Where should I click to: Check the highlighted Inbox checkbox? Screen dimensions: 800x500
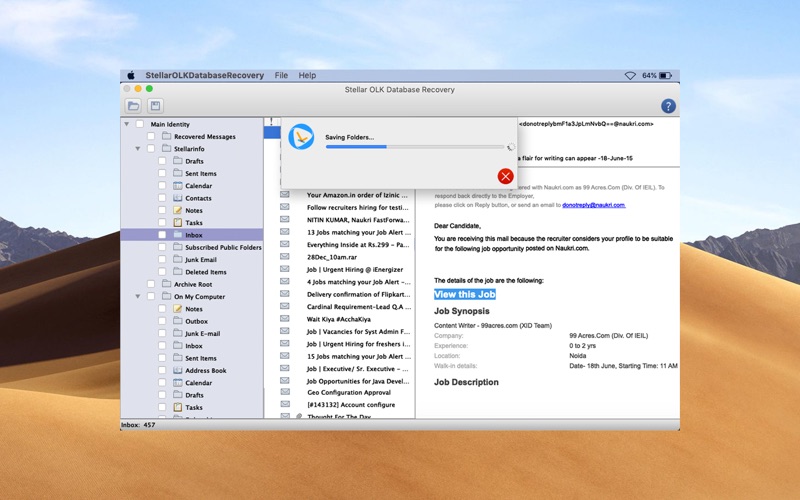(162, 235)
